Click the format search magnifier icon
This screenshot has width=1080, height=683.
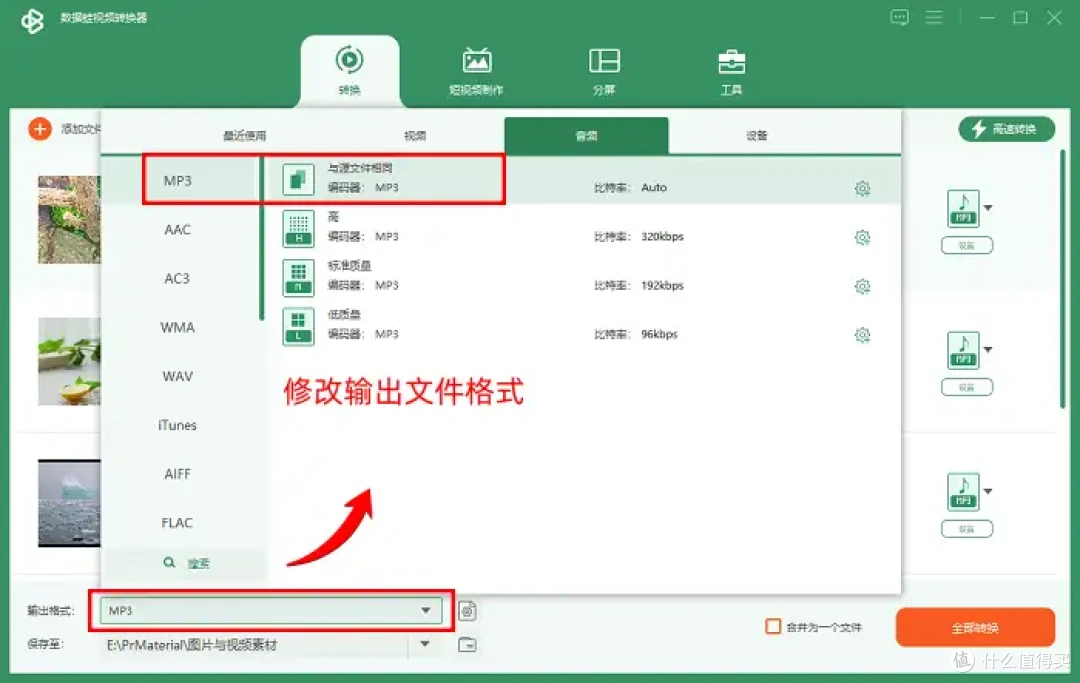pos(169,563)
